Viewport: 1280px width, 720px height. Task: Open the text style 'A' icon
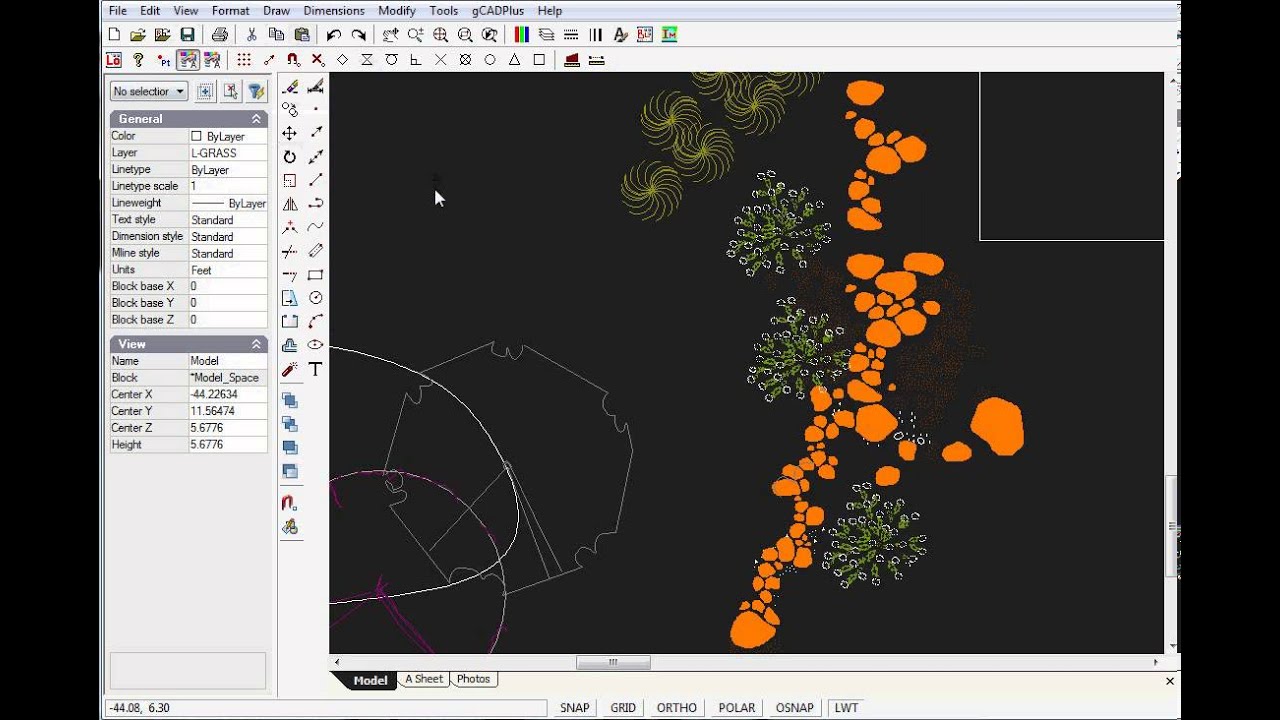click(x=620, y=35)
